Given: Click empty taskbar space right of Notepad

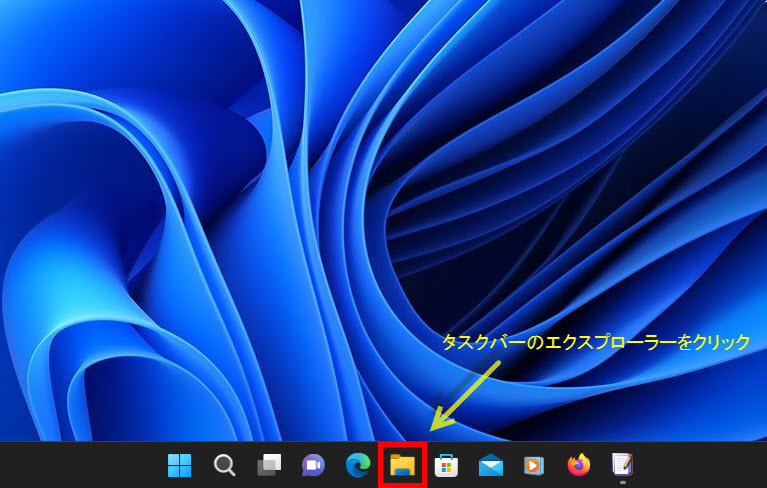Looking at the screenshot, I should [700, 465].
